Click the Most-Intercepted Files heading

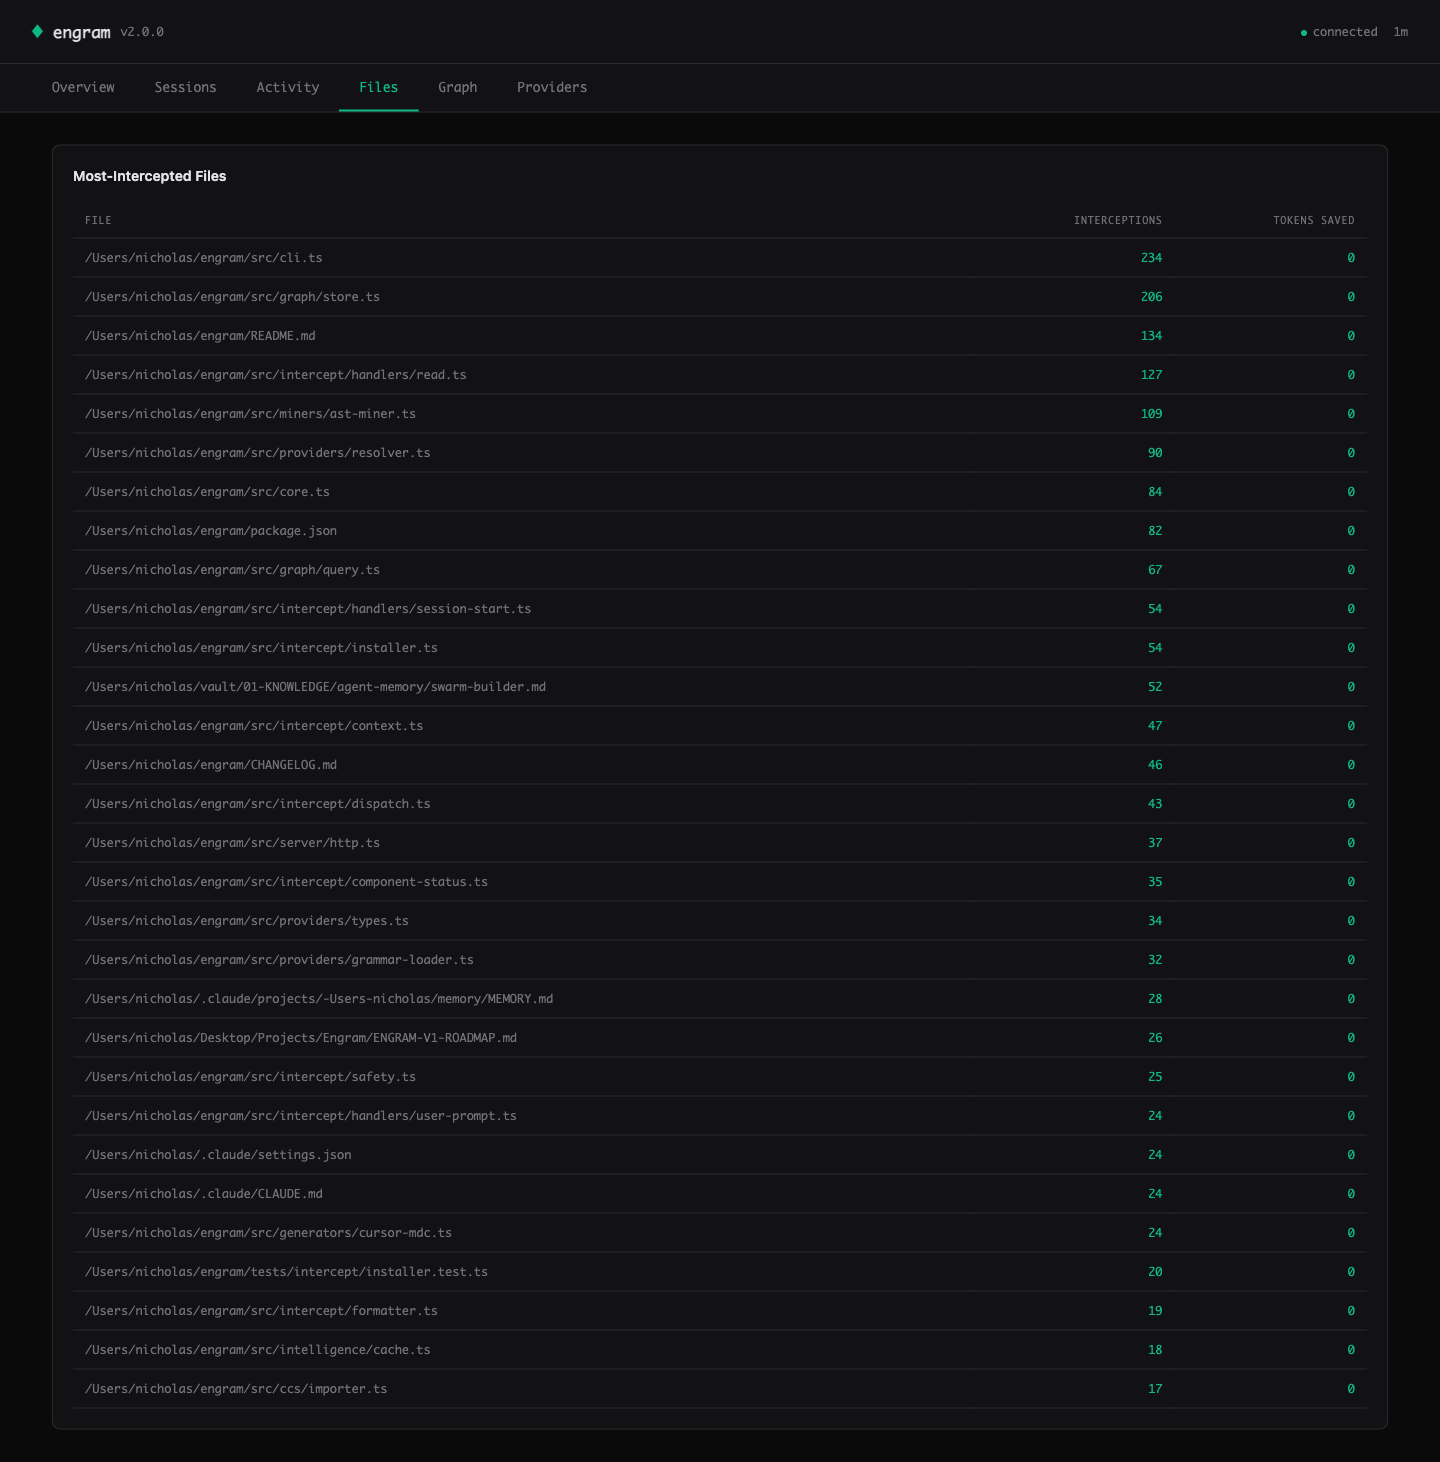[x=150, y=176]
